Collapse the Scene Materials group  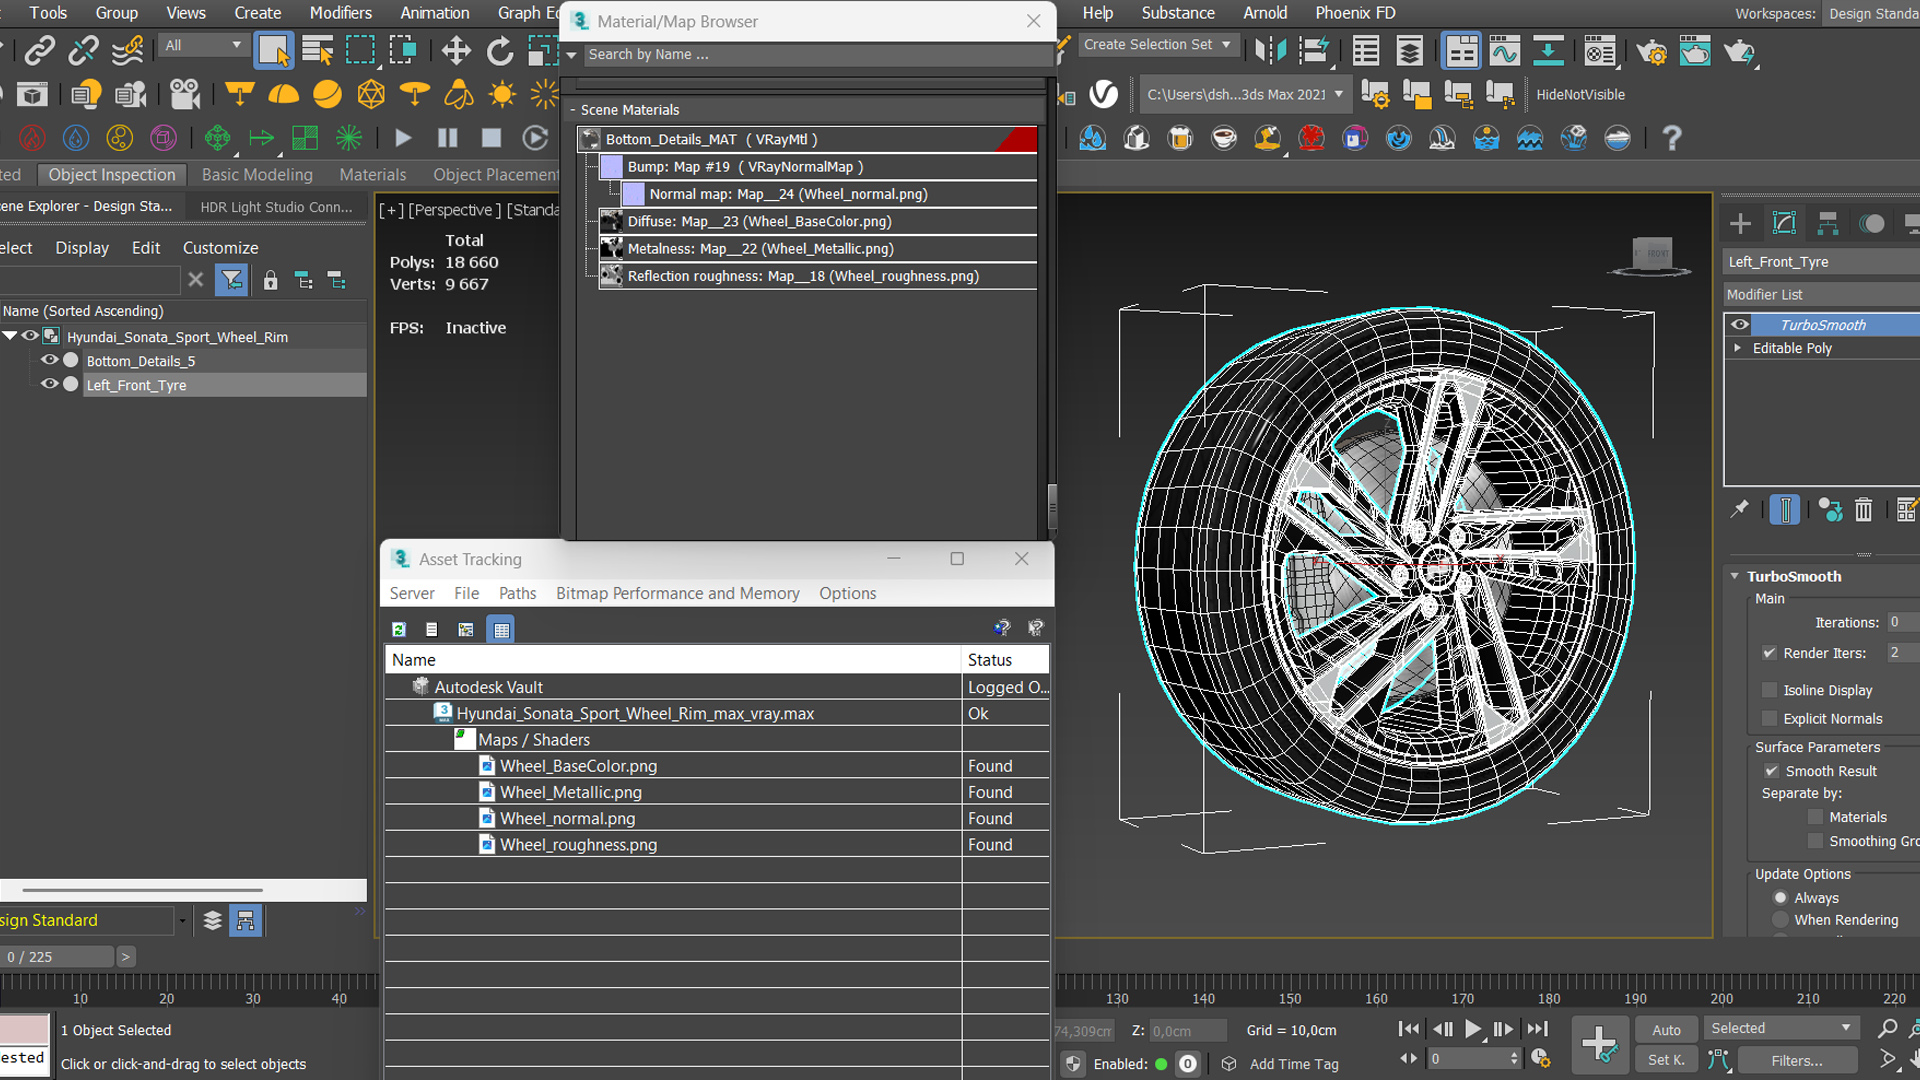click(x=573, y=110)
